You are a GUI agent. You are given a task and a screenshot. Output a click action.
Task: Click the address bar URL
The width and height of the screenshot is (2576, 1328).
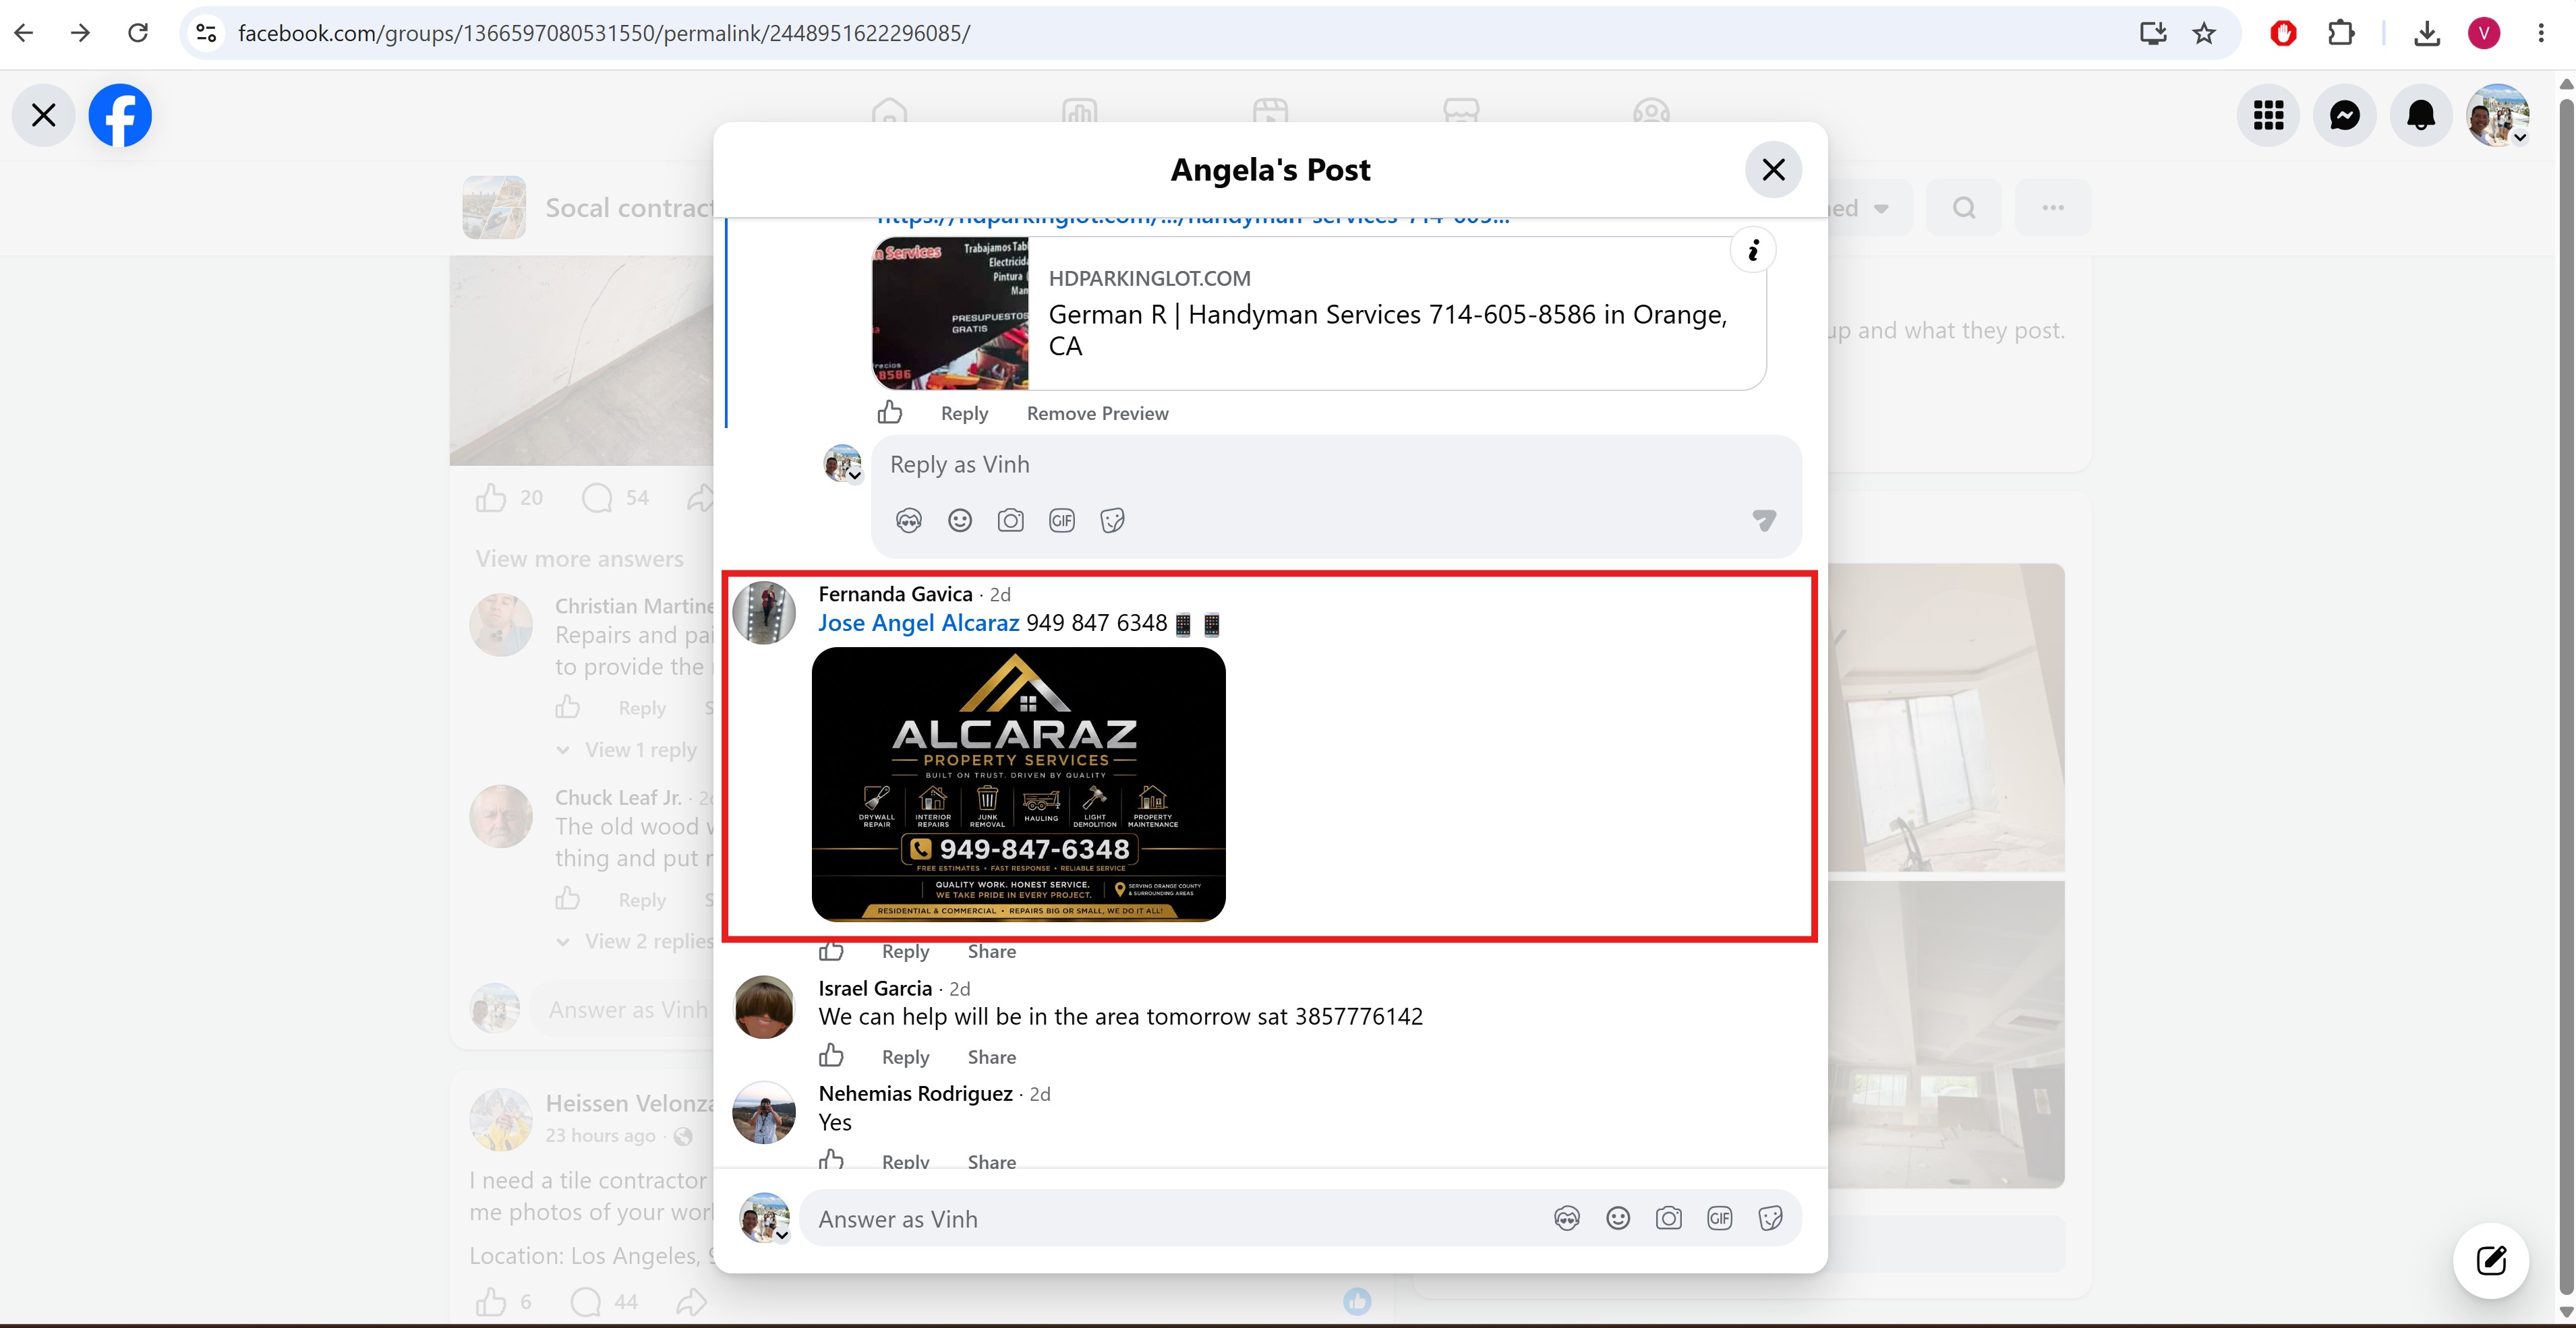point(604,33)
